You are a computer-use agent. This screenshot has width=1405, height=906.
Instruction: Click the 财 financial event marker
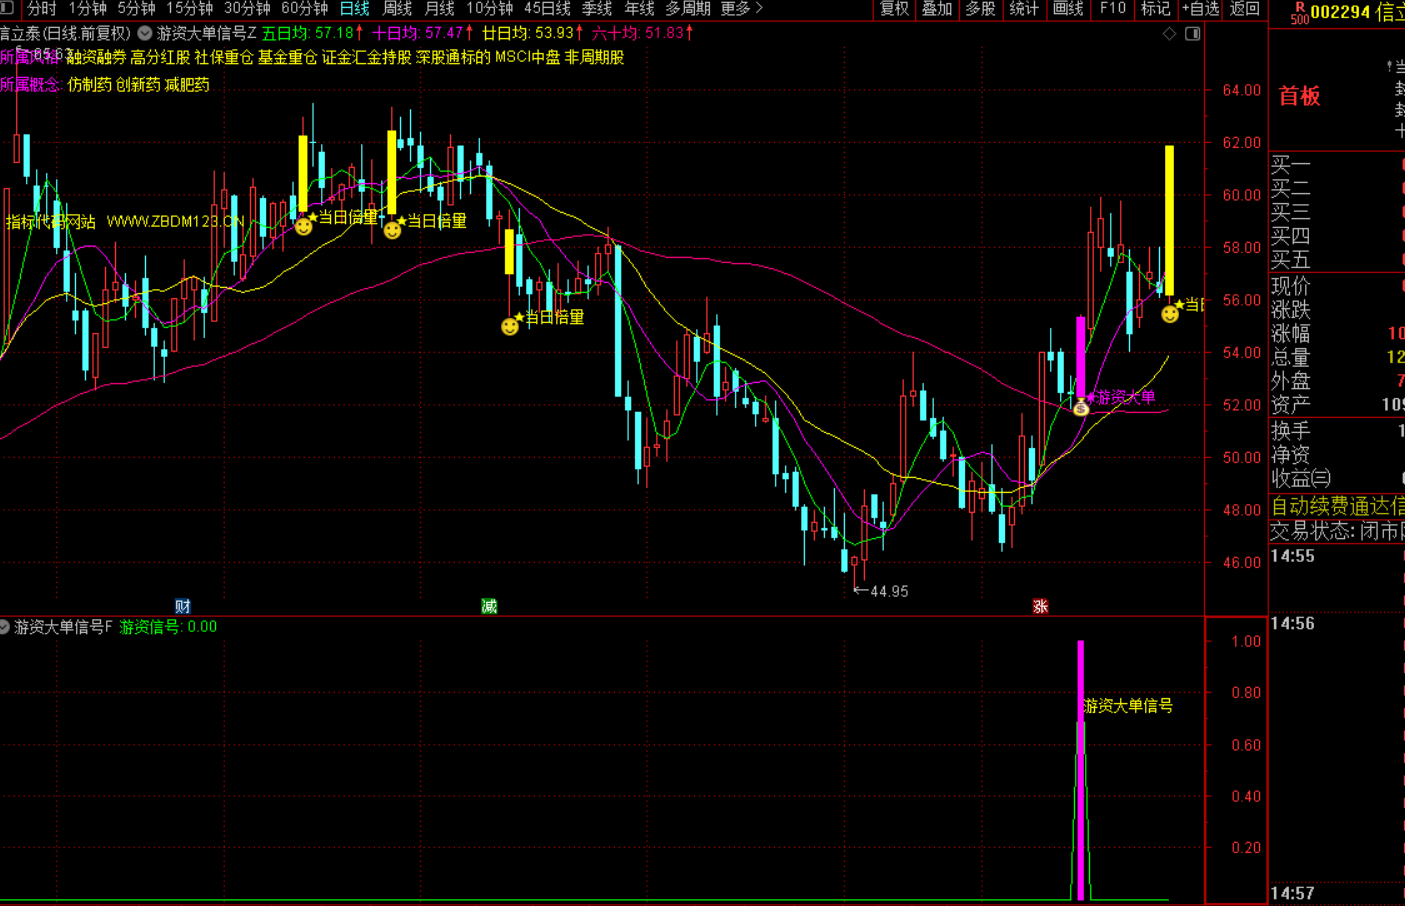click(x=183, y=606)
